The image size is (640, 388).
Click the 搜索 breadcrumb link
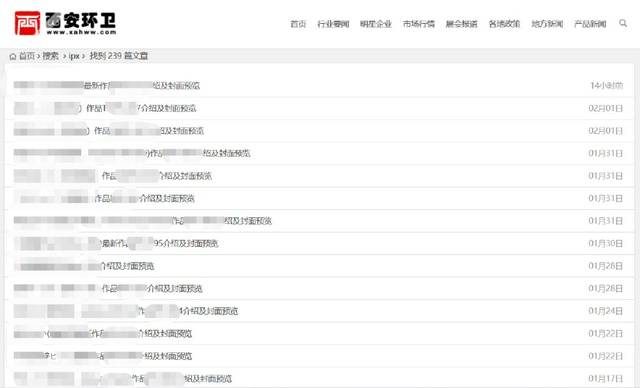pos(51,56)
